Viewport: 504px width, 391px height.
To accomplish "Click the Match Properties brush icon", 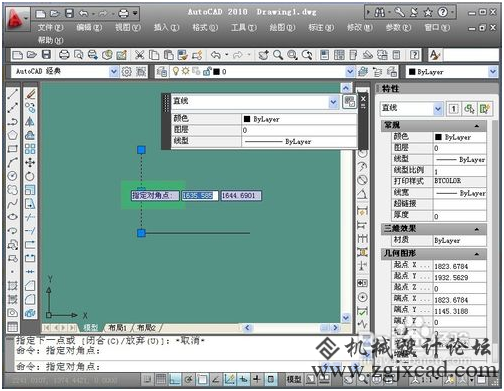I will coord(182,55).
